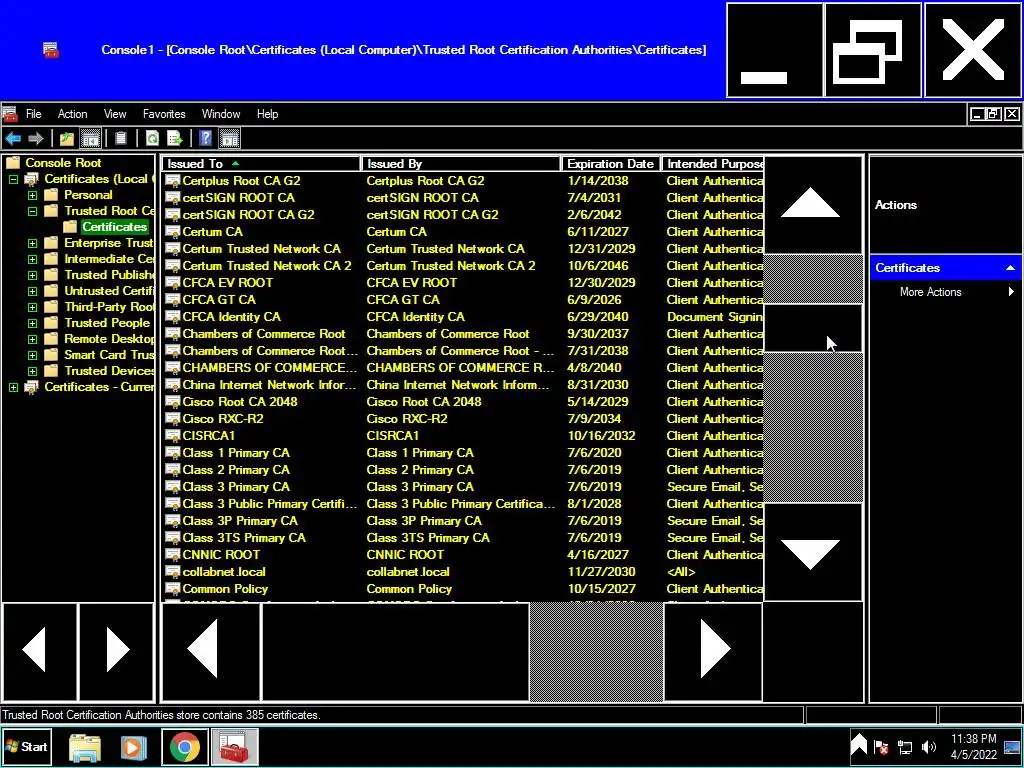
Task: Collapse the Trusted Root Certification Authorities node
Action: pyautogui.click(x=33, y=211)
